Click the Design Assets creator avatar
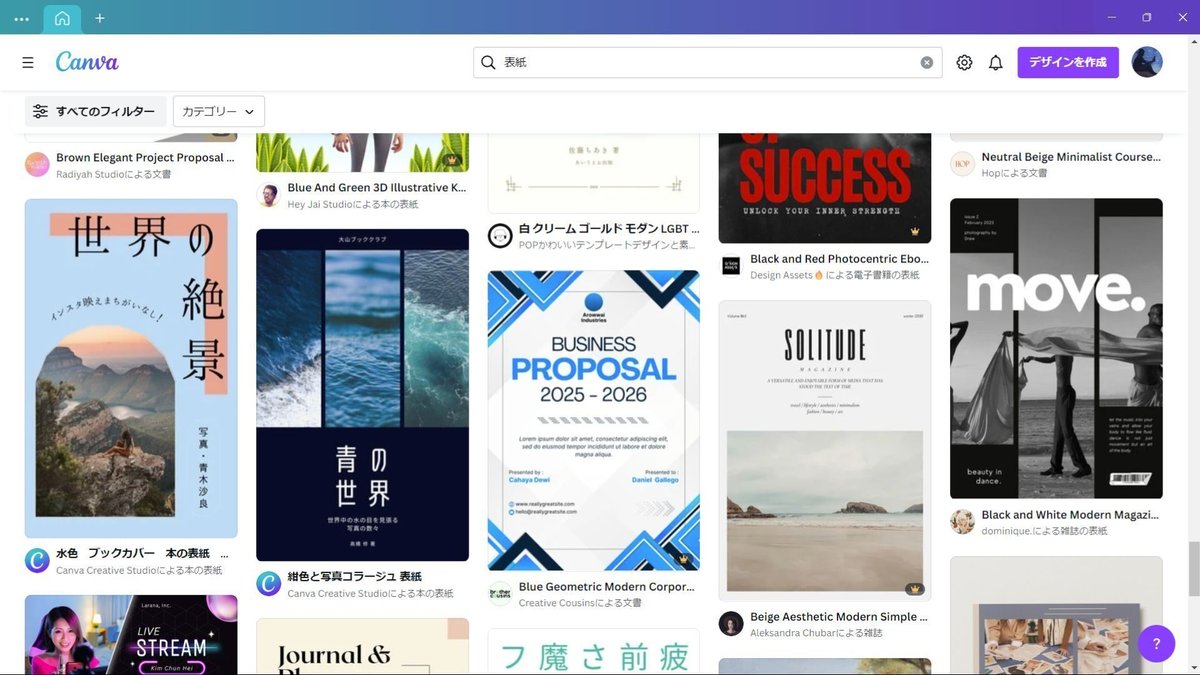Viewport: 1200px width, 675px height. coord(731,266)
